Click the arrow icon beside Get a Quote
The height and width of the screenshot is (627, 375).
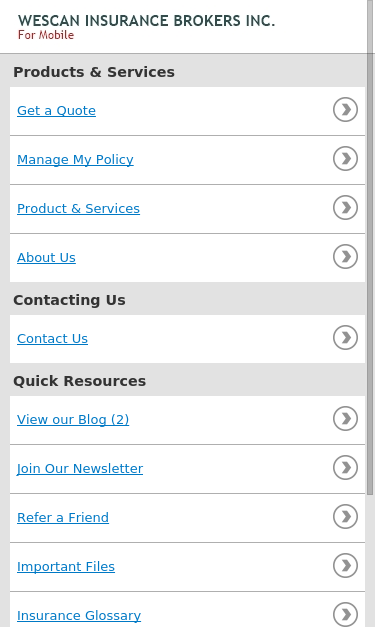[x=345, y=110]
